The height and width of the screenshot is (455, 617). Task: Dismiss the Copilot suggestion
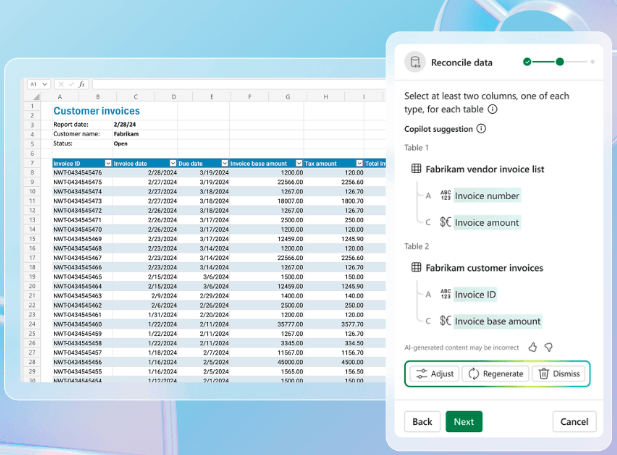pos(559,374)
